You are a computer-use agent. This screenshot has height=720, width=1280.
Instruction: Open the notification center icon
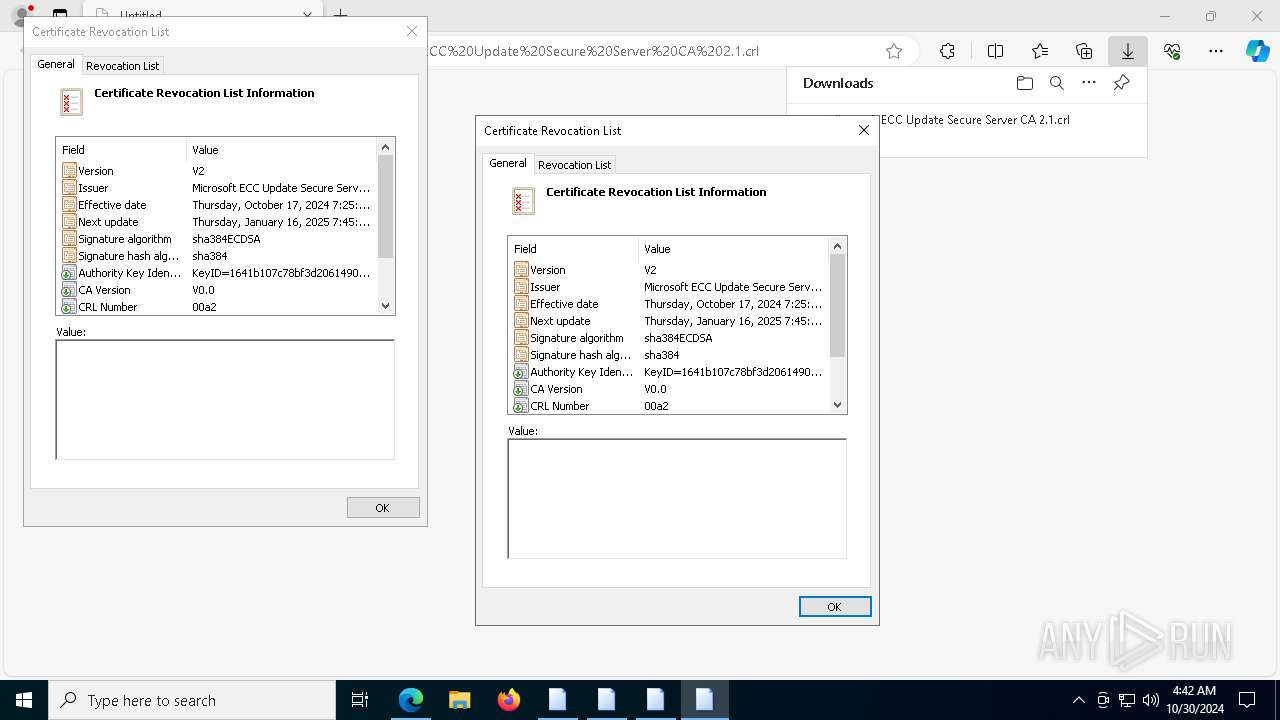pos(1247,700)
